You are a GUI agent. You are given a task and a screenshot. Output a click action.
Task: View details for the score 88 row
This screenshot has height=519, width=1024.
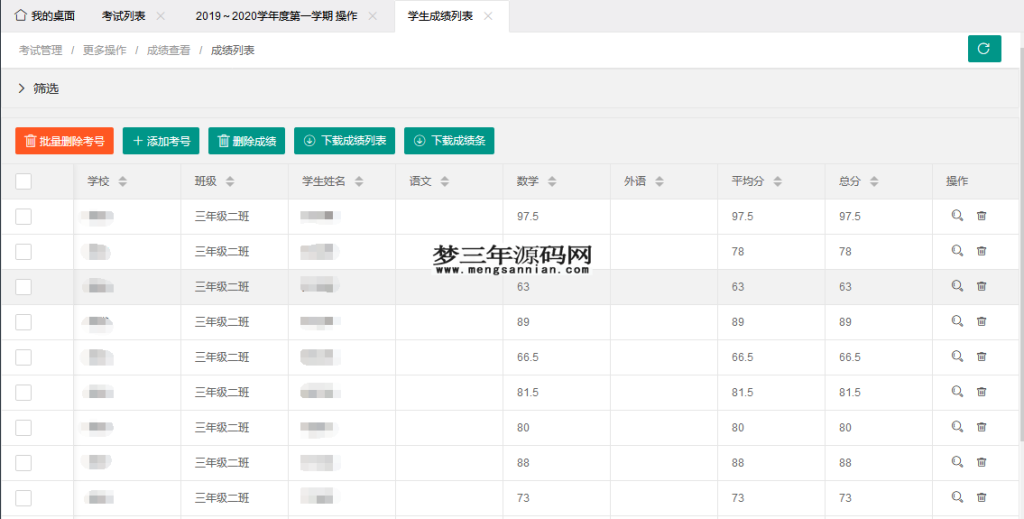click(957, 462)
